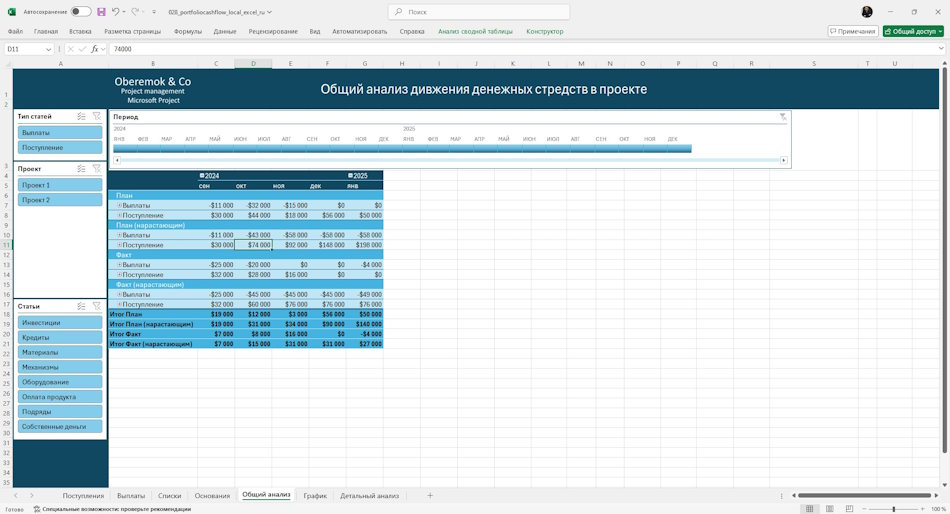Toggle multi-select in the Статьи slicer
Image resolution: width=950 pixels, height=514 pixels.
coord(81,306)
